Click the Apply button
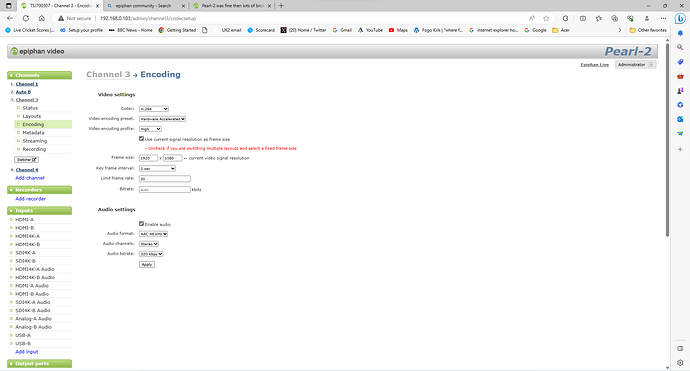Viewport: 690px width, 371px height. [x=147, y=264]
